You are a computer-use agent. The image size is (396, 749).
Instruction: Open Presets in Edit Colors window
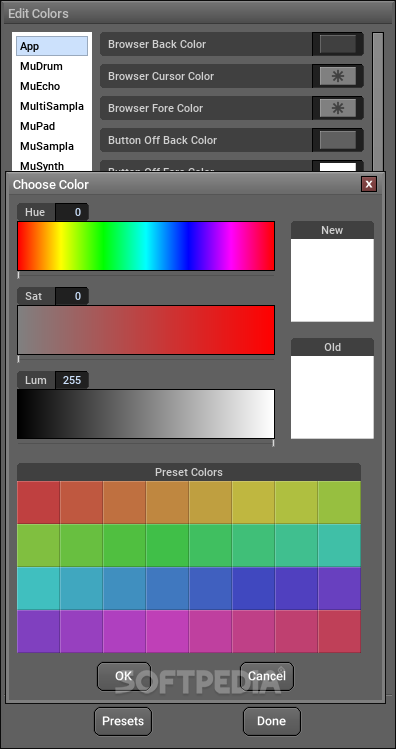[123, 721]
